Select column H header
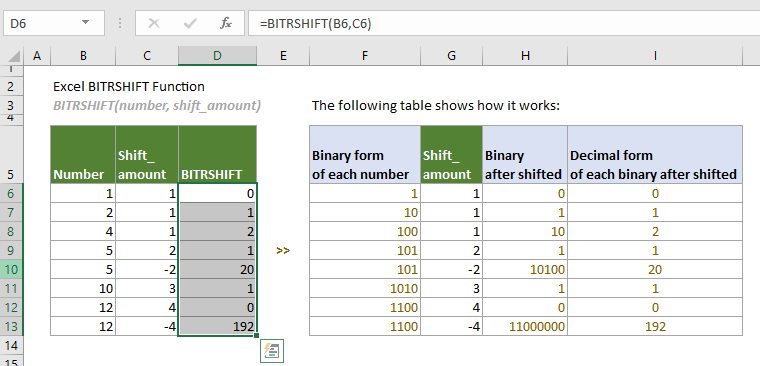The height and width of the screenshot is (366, 760). tap(525, 56)
